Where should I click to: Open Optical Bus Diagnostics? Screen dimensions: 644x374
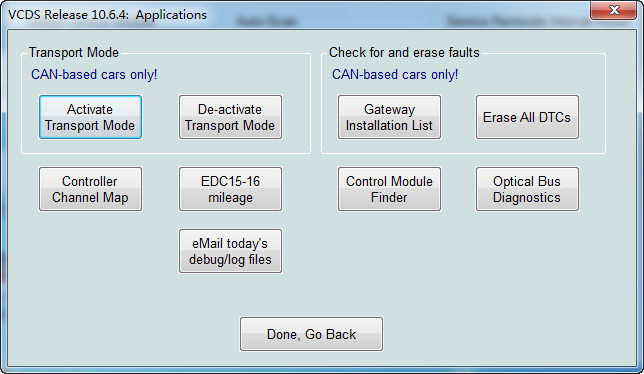[527, 189]
